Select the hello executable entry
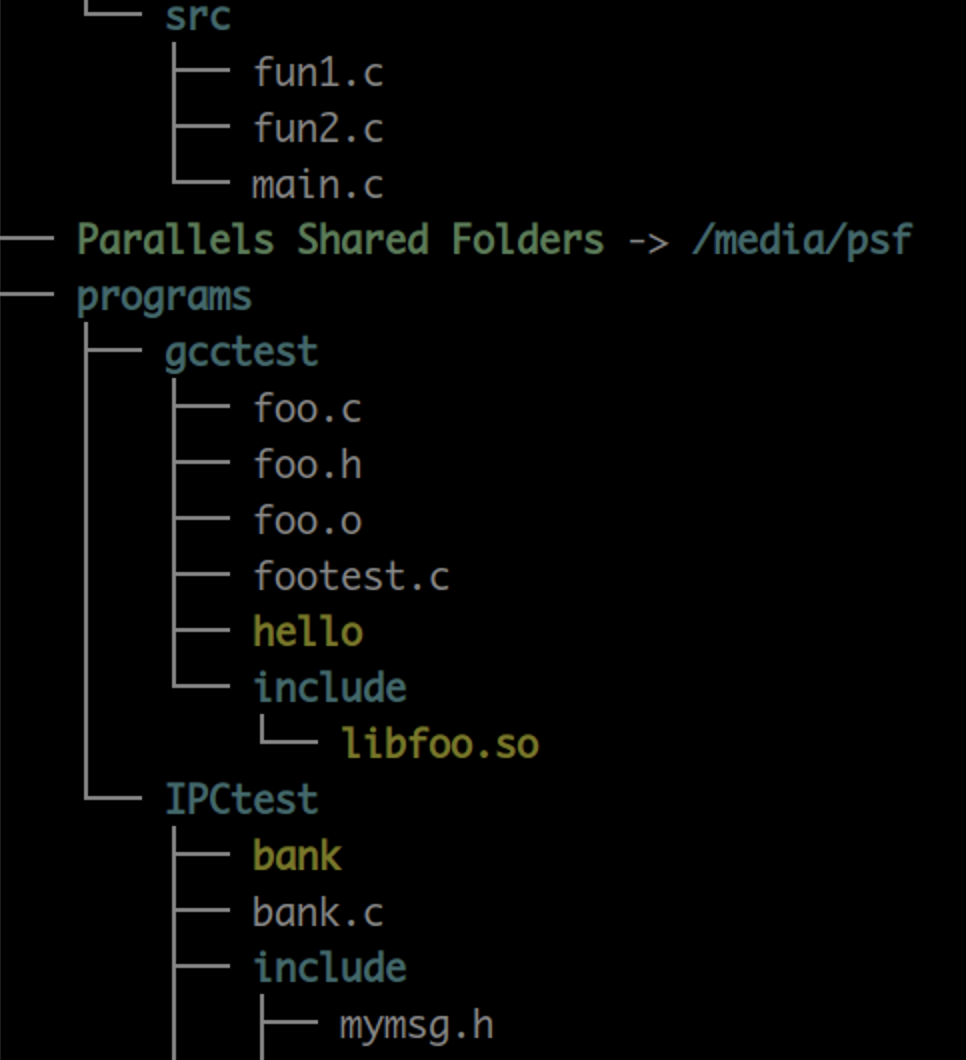Screen dimensions: 966x1060 point(307,632)
